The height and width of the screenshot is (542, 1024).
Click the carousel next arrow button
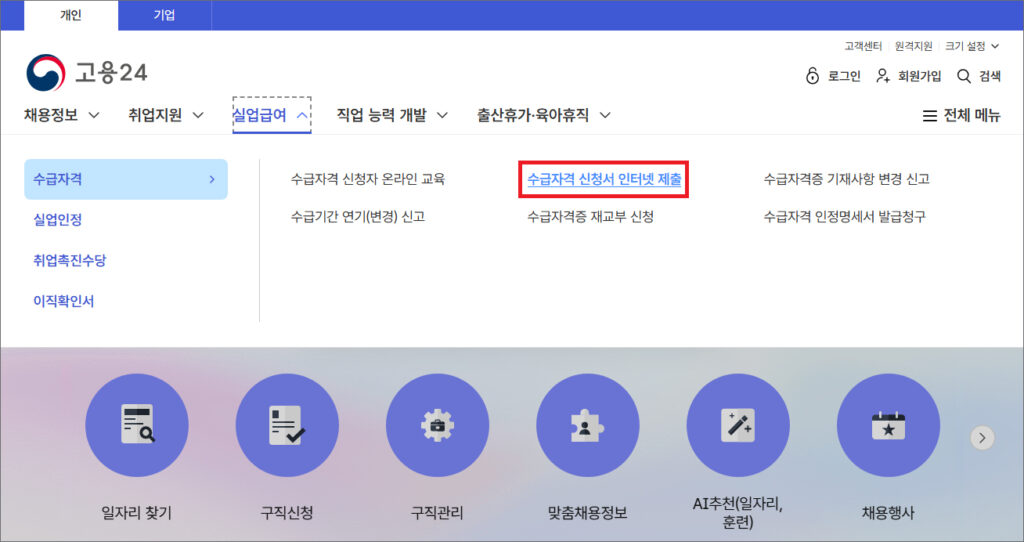(x=983, y=437)
